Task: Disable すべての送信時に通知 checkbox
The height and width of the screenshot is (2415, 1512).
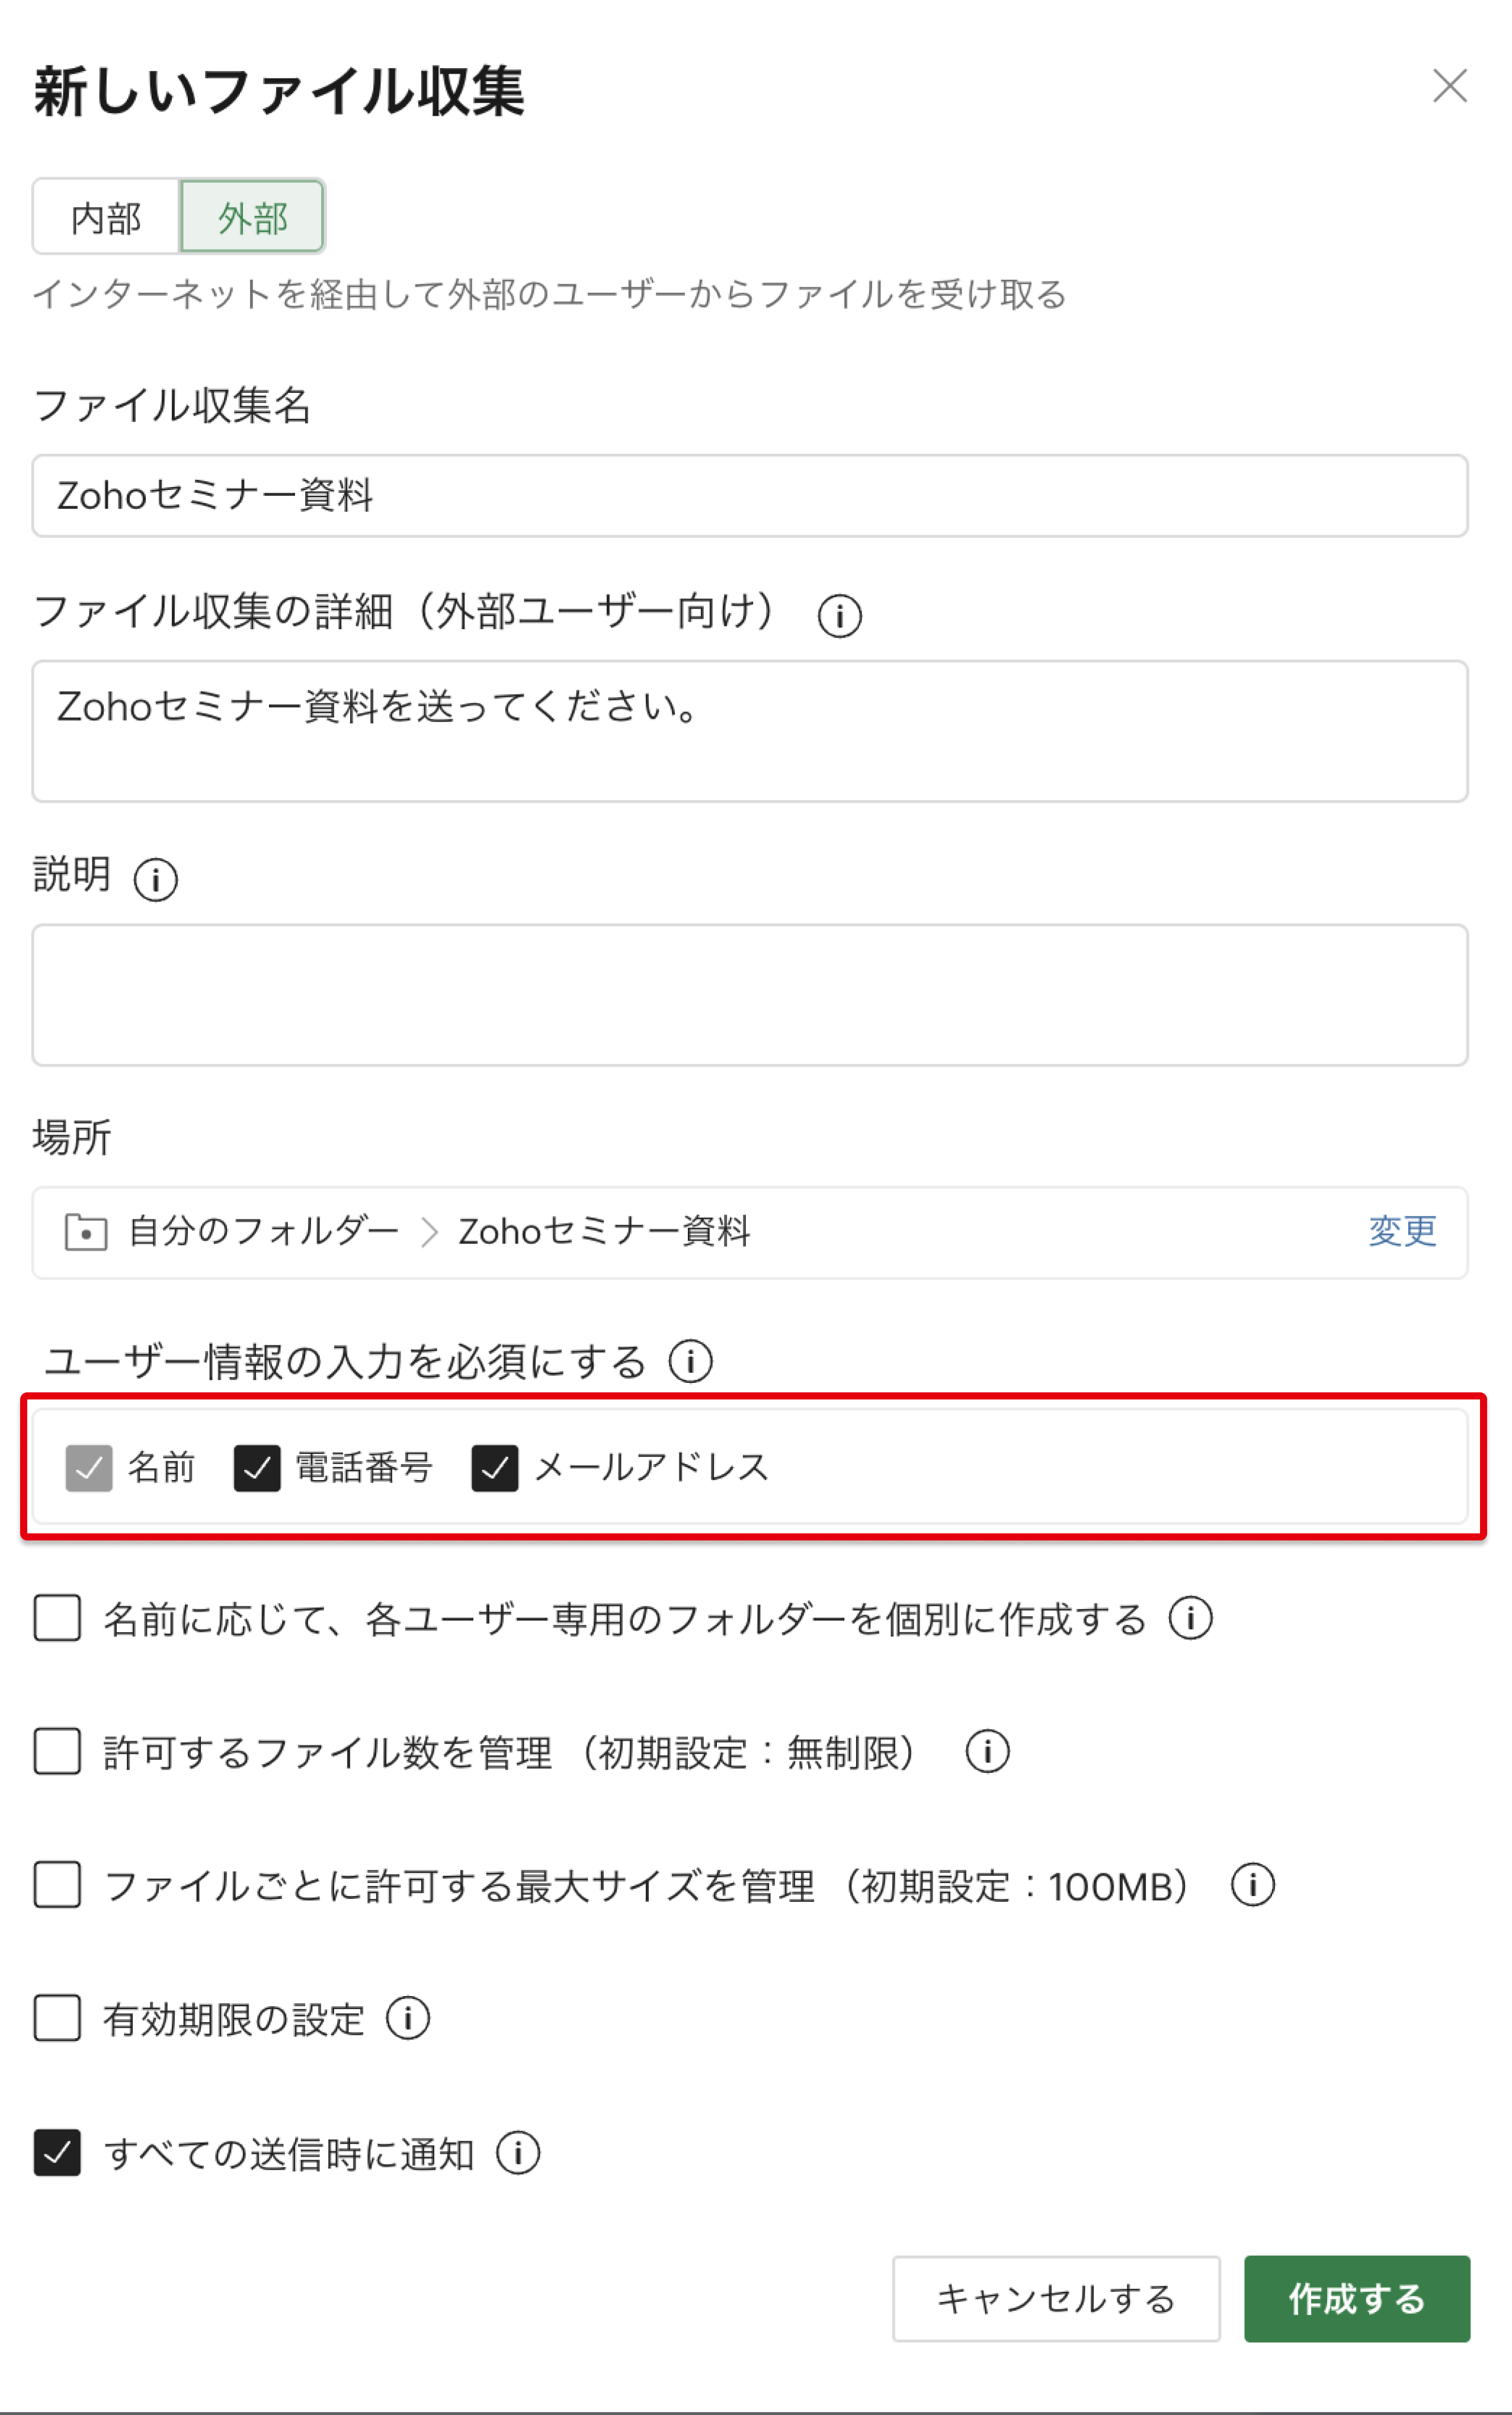Action: pyautogui.click(x=57, y=2153)
